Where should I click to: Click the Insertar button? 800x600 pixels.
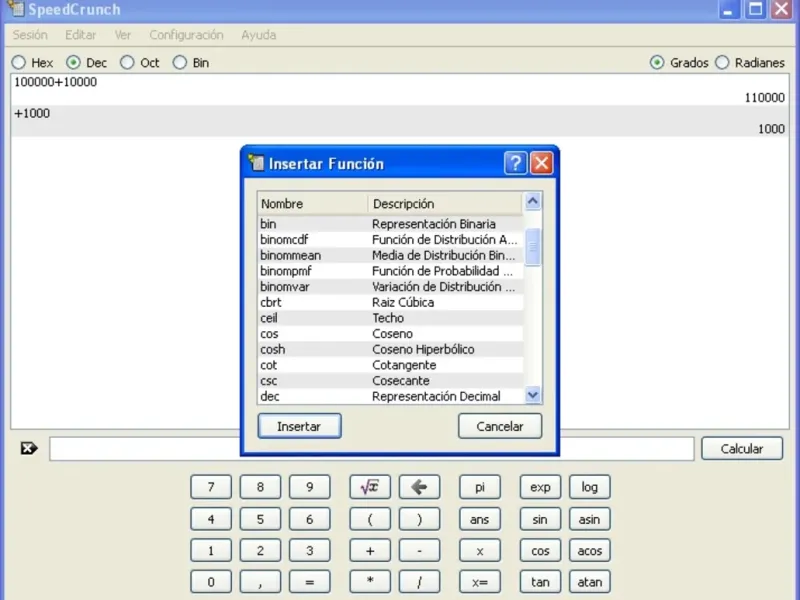click(x=299, y=426)
